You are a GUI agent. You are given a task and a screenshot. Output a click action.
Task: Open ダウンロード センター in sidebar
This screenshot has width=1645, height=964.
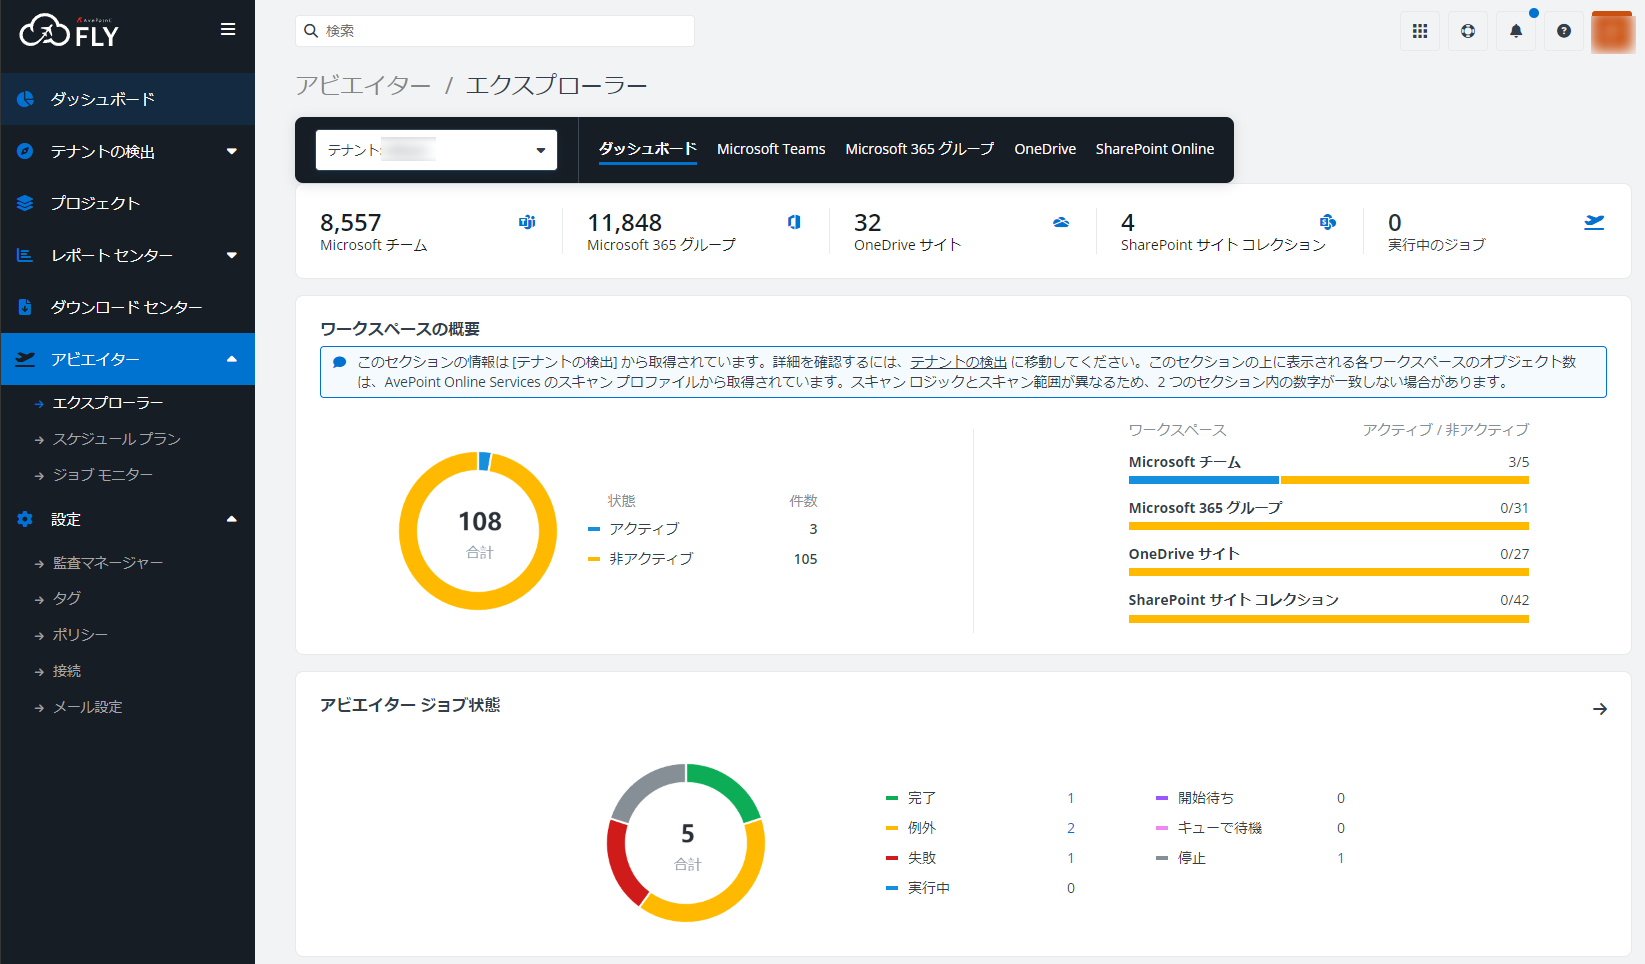[128, 307]
